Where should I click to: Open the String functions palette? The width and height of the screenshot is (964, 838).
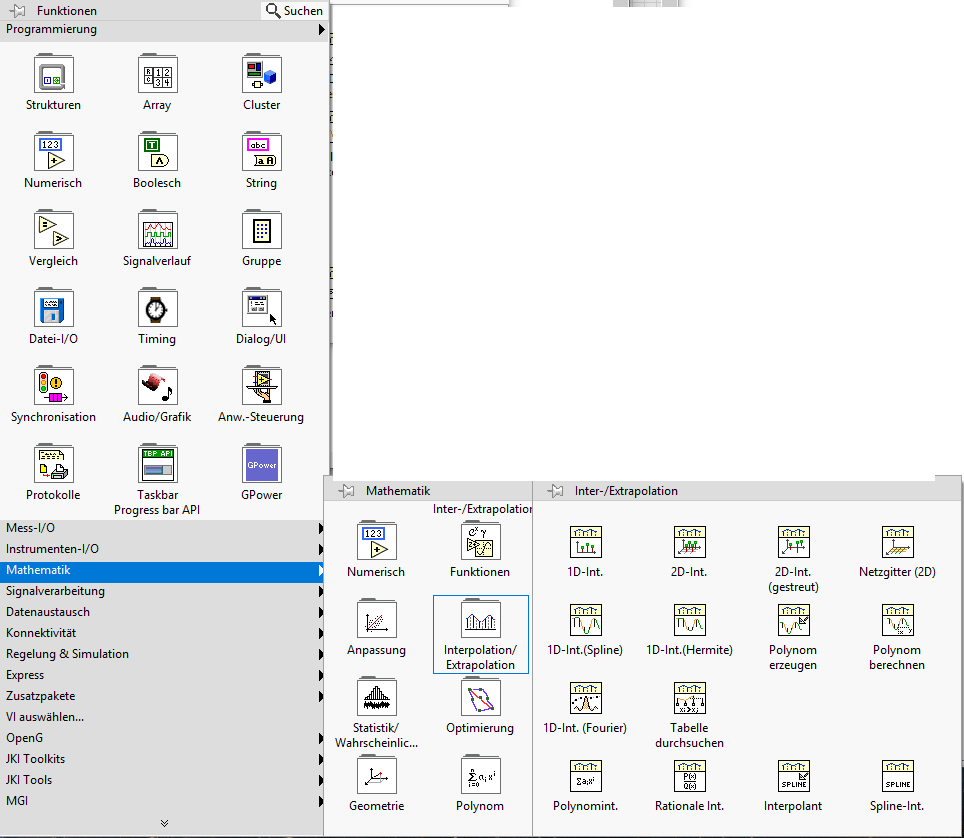[x=262, y=152]
